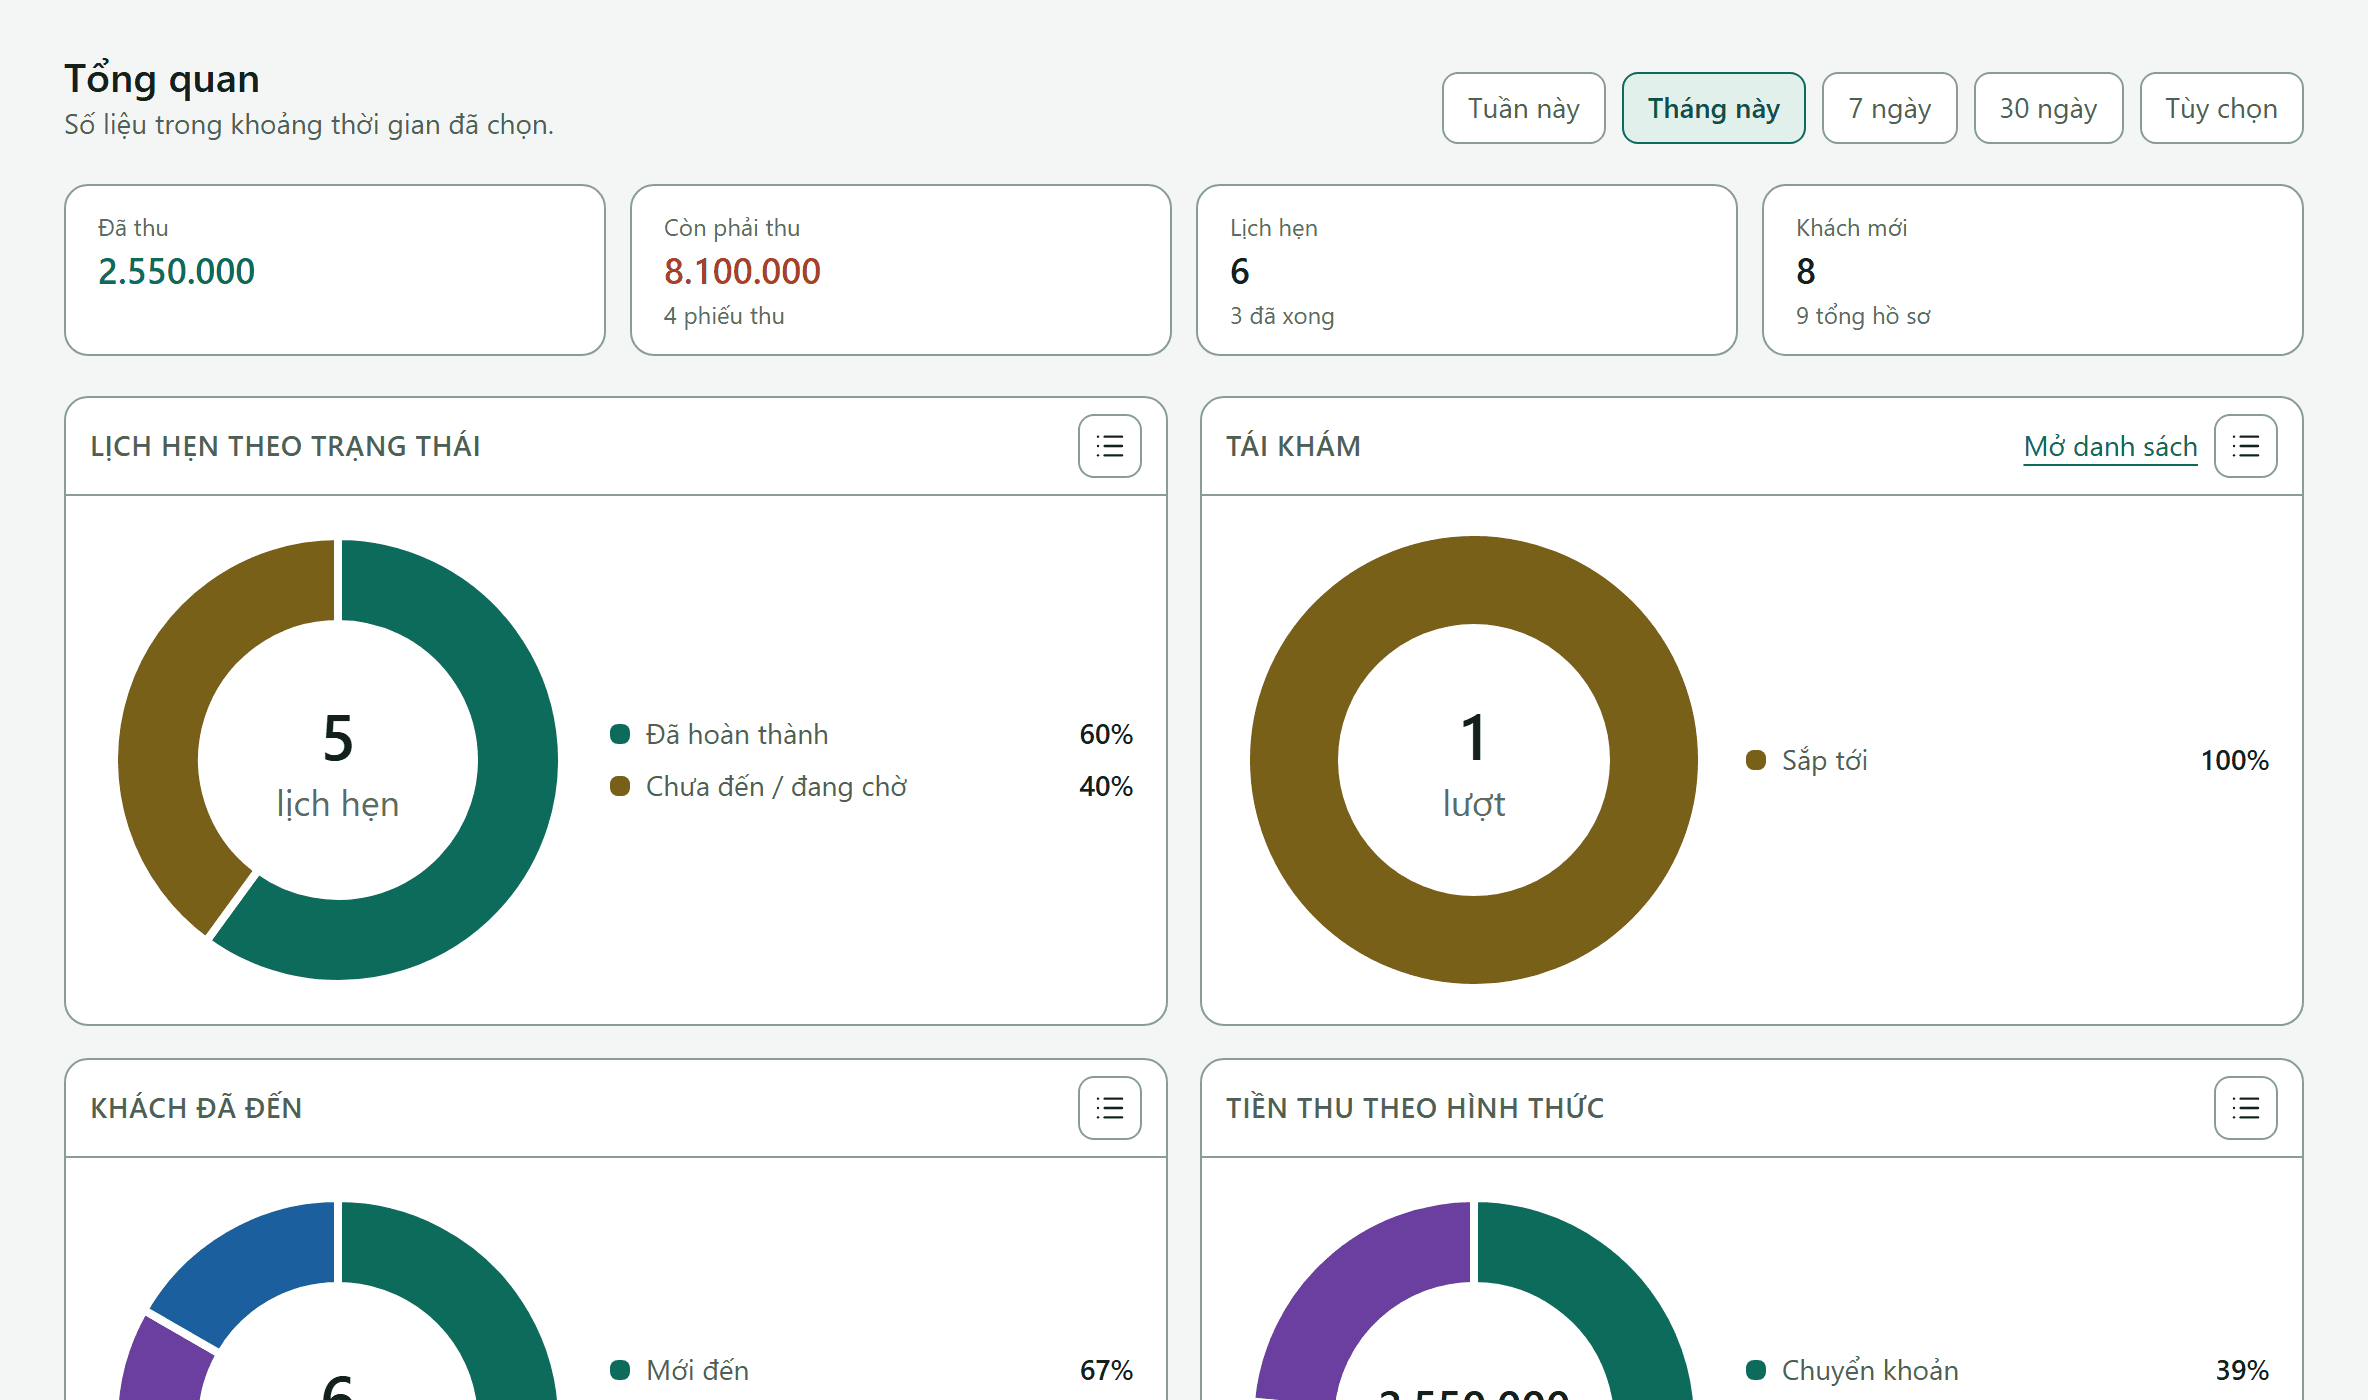This screenshot has width=2368, height=1400.
Task: Click the Sắp tới legend dot
Action: (1756, 760)
